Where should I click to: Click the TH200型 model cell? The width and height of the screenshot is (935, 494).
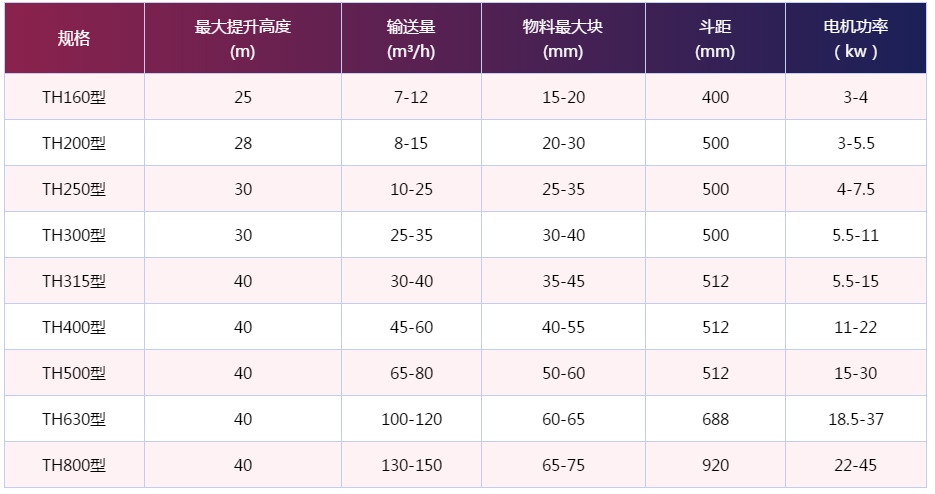coord(74,143)
